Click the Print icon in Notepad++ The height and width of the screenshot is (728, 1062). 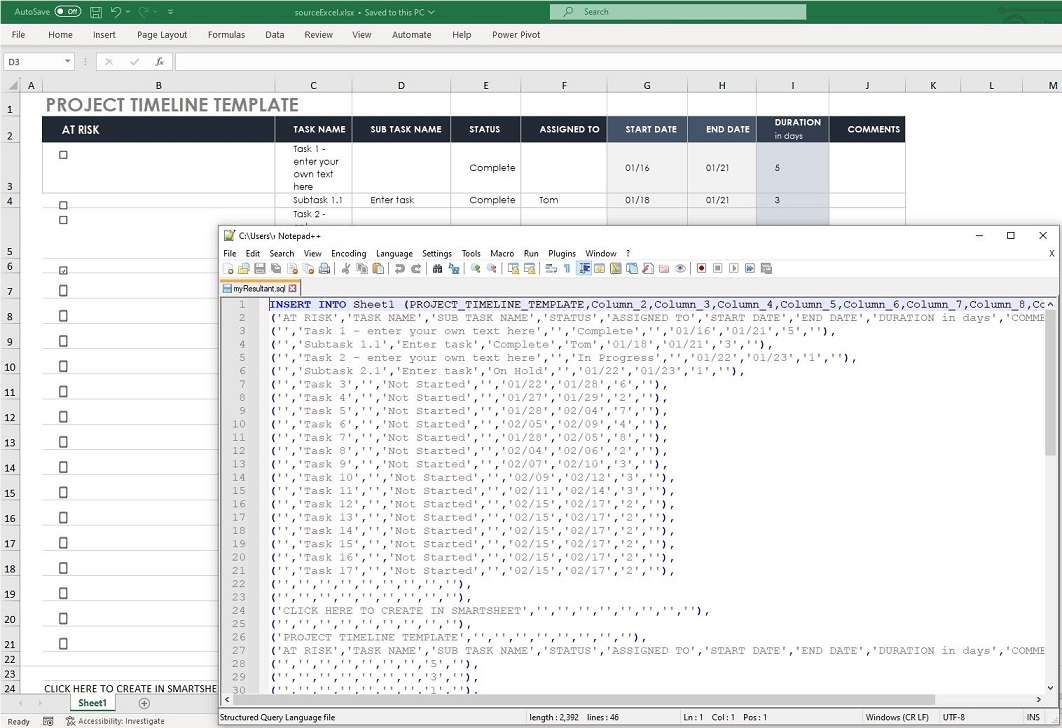[323, 268]
